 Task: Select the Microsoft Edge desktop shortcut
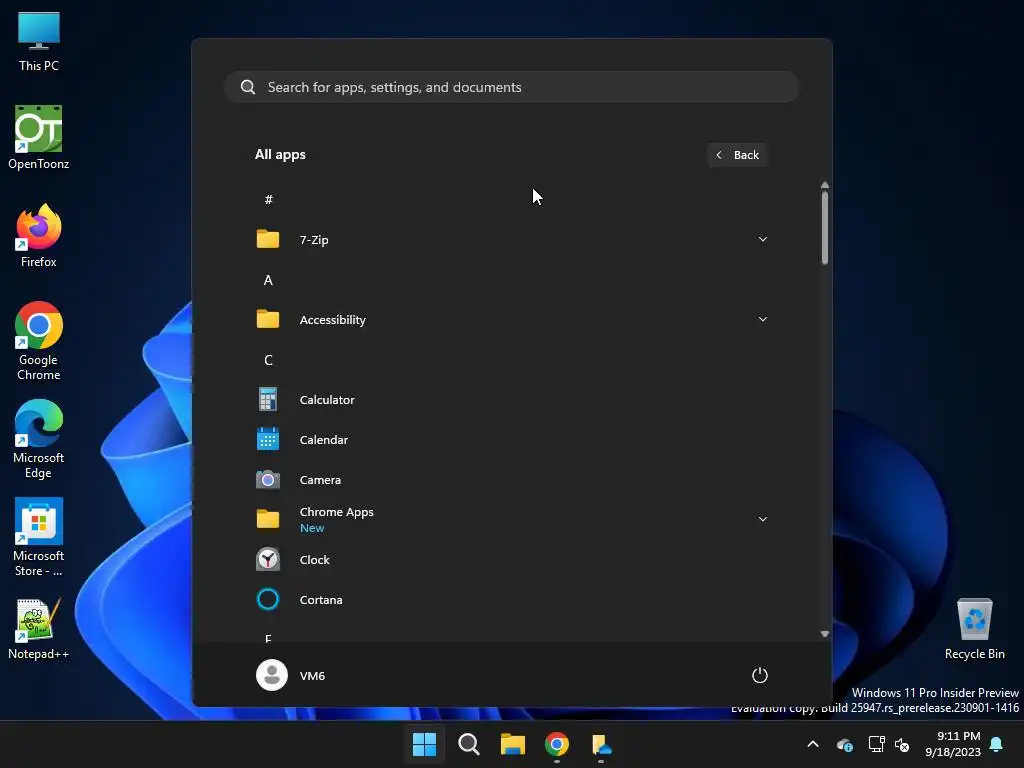click(x=39, y=439)
